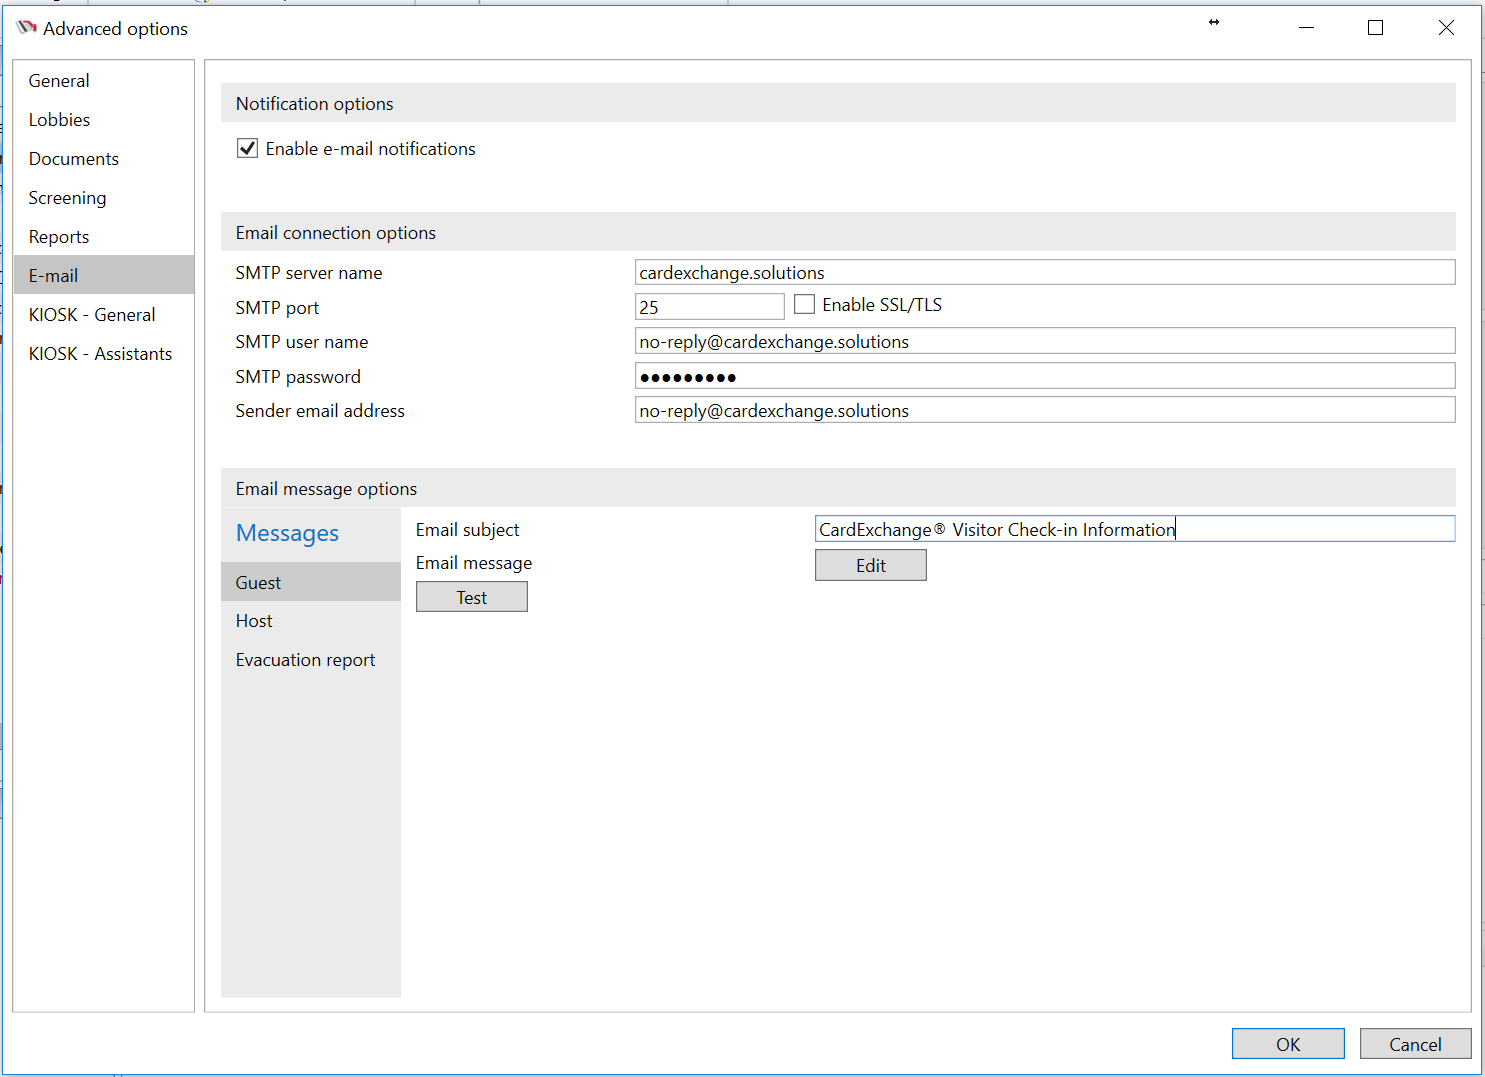Click the SMTP port field
The width and height of the screenshot is (1485, 1077).
(710, 306)
